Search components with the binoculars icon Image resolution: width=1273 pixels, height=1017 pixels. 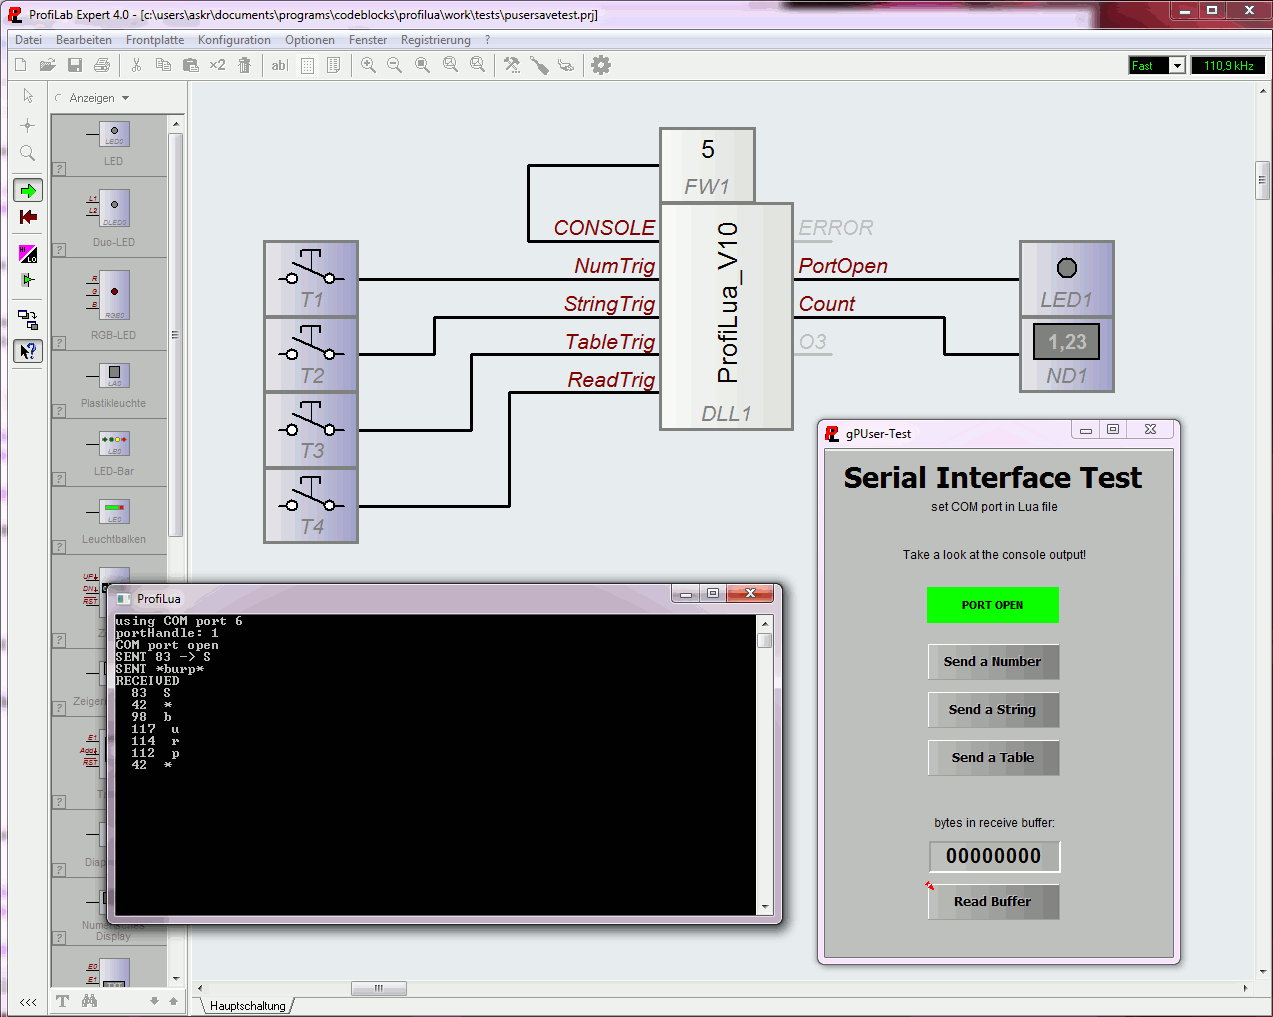(90, 1001)
